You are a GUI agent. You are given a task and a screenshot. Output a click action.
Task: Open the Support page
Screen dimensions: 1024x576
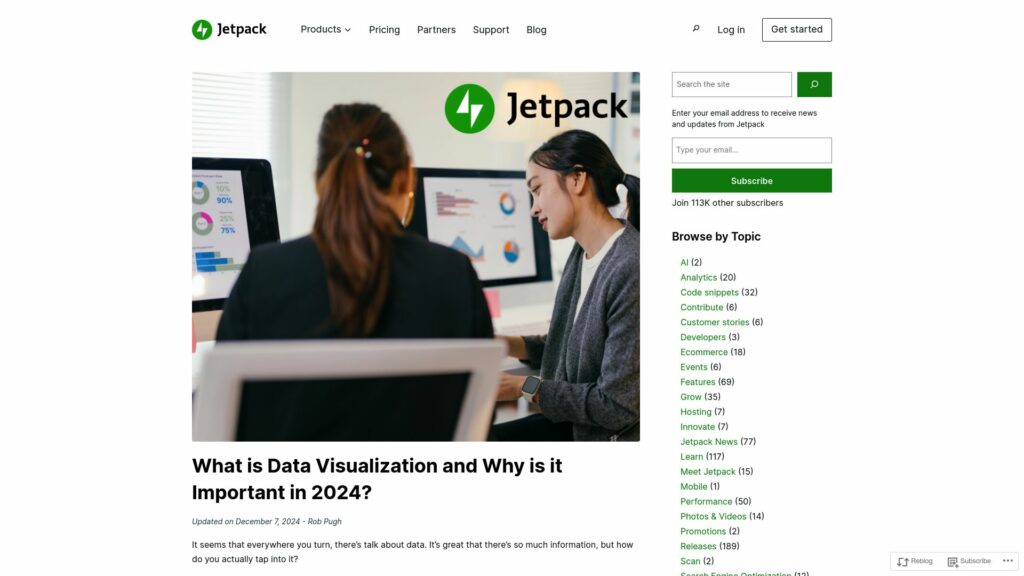pos(490,29)
